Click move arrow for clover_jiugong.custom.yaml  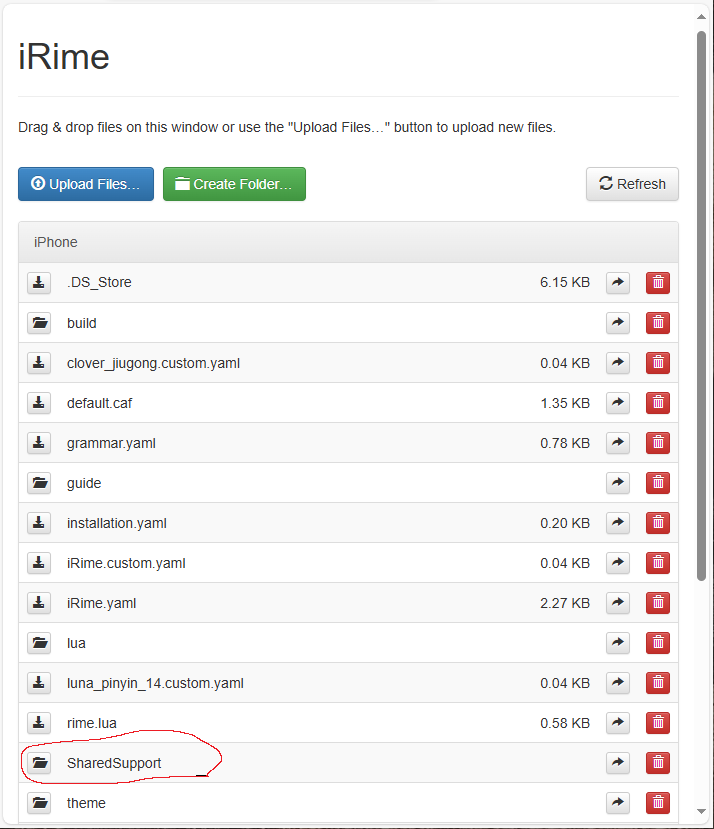[x=618, y=363]
